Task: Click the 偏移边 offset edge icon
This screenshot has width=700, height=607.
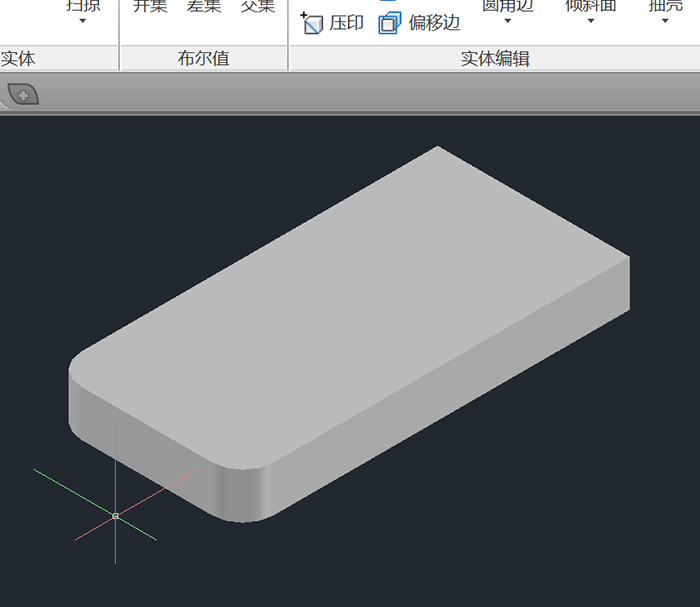Action: [390, 23]
